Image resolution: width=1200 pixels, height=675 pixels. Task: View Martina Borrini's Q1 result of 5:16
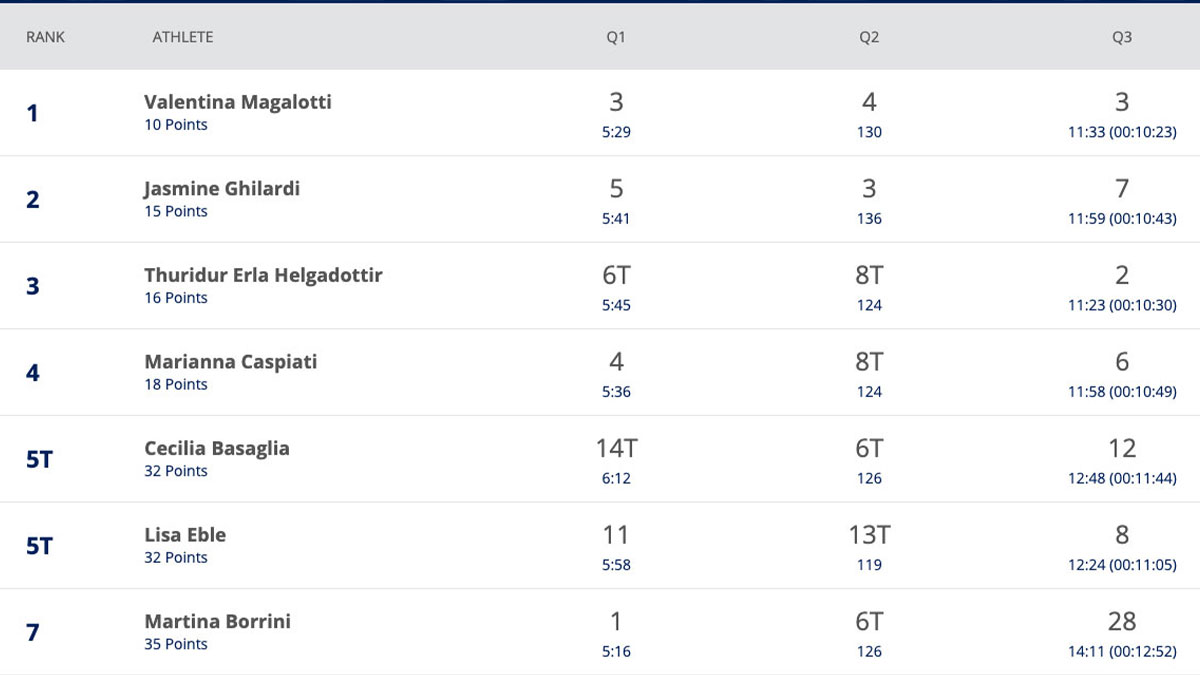[616, 651]
